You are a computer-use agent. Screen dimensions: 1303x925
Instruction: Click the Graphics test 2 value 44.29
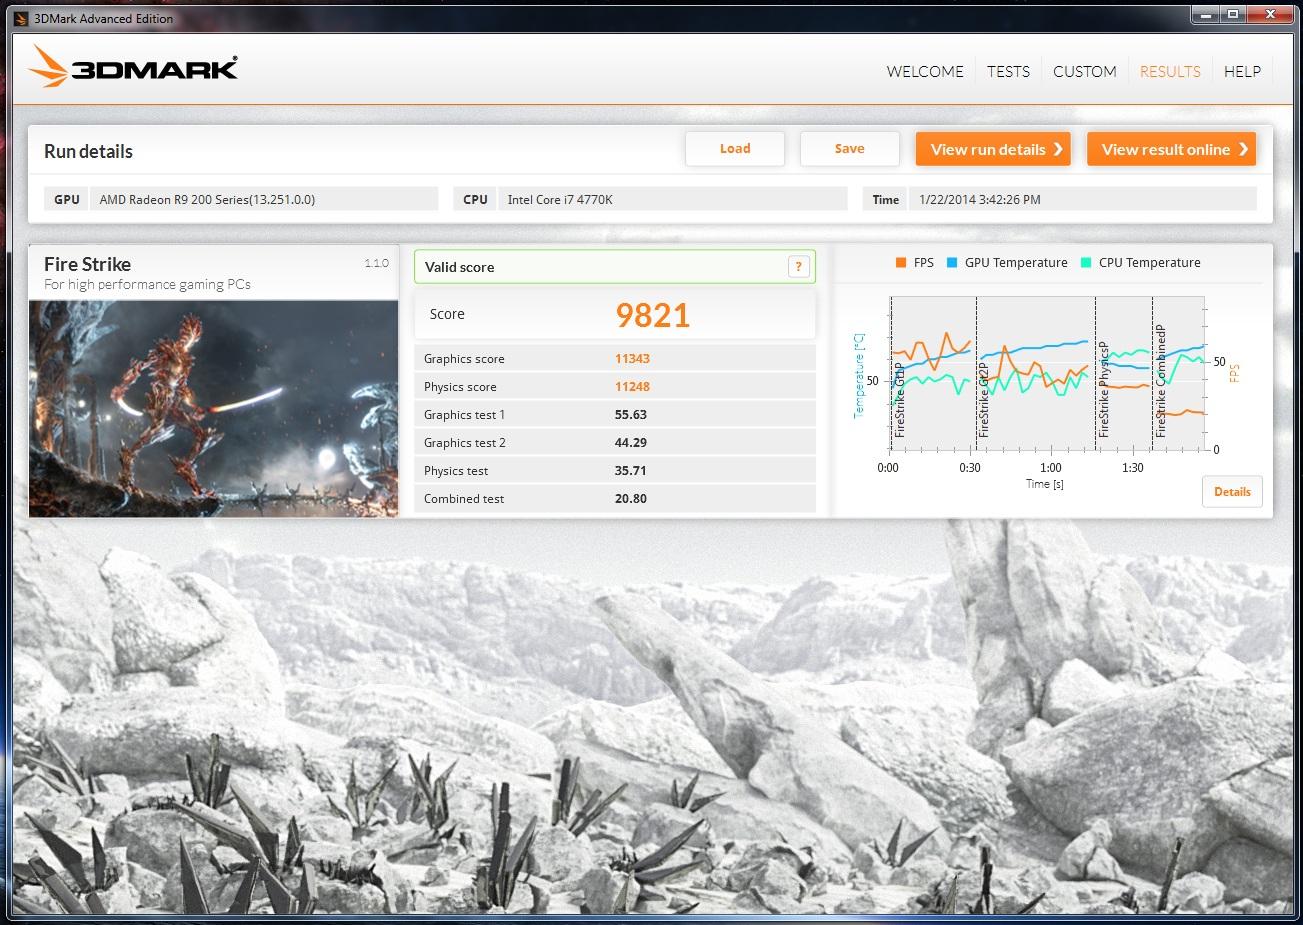(631, 443)
